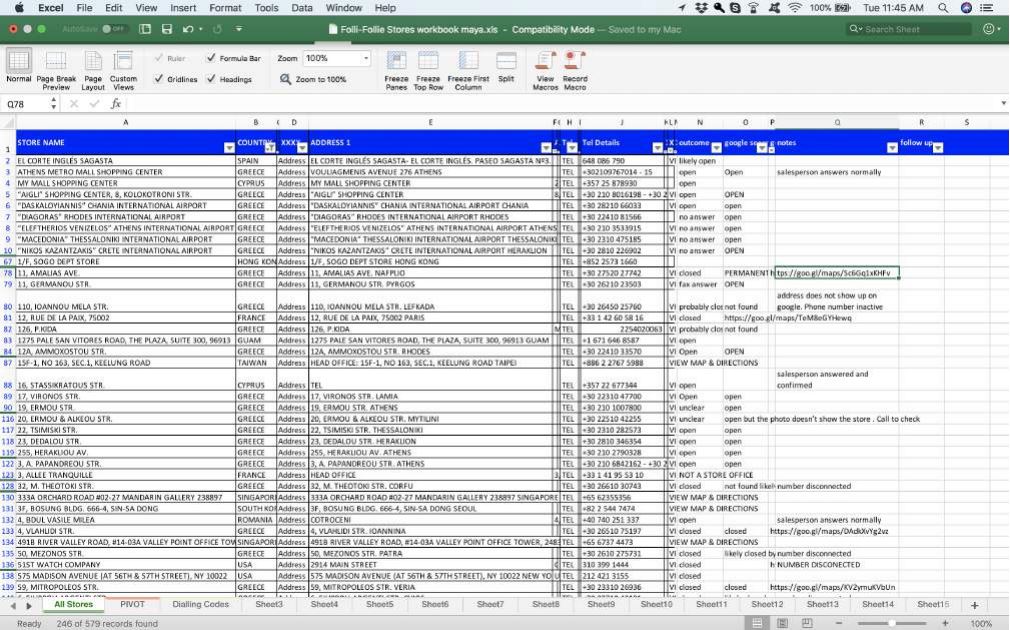Switch to the Sheet7 tab
This screenshot has width=1010, height=630.
(x=490, y=604)
